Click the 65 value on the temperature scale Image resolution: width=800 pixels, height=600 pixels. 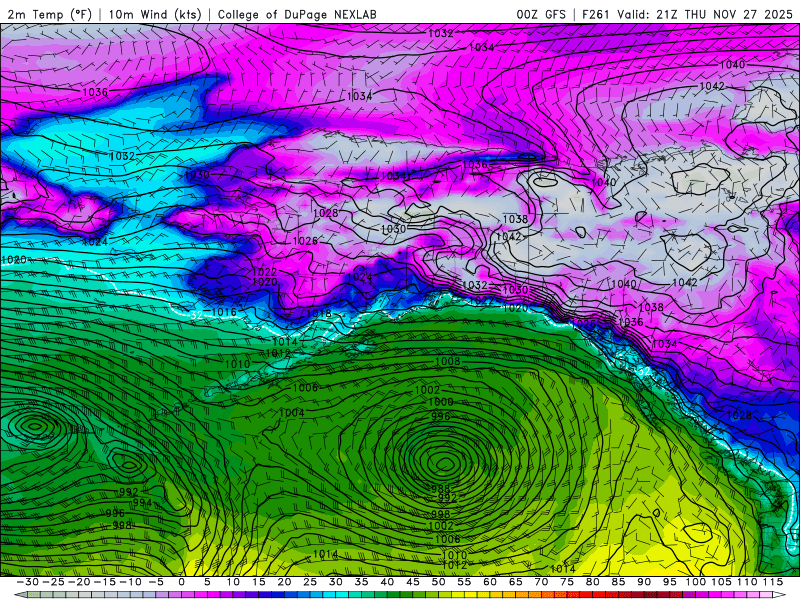point(515,582)
